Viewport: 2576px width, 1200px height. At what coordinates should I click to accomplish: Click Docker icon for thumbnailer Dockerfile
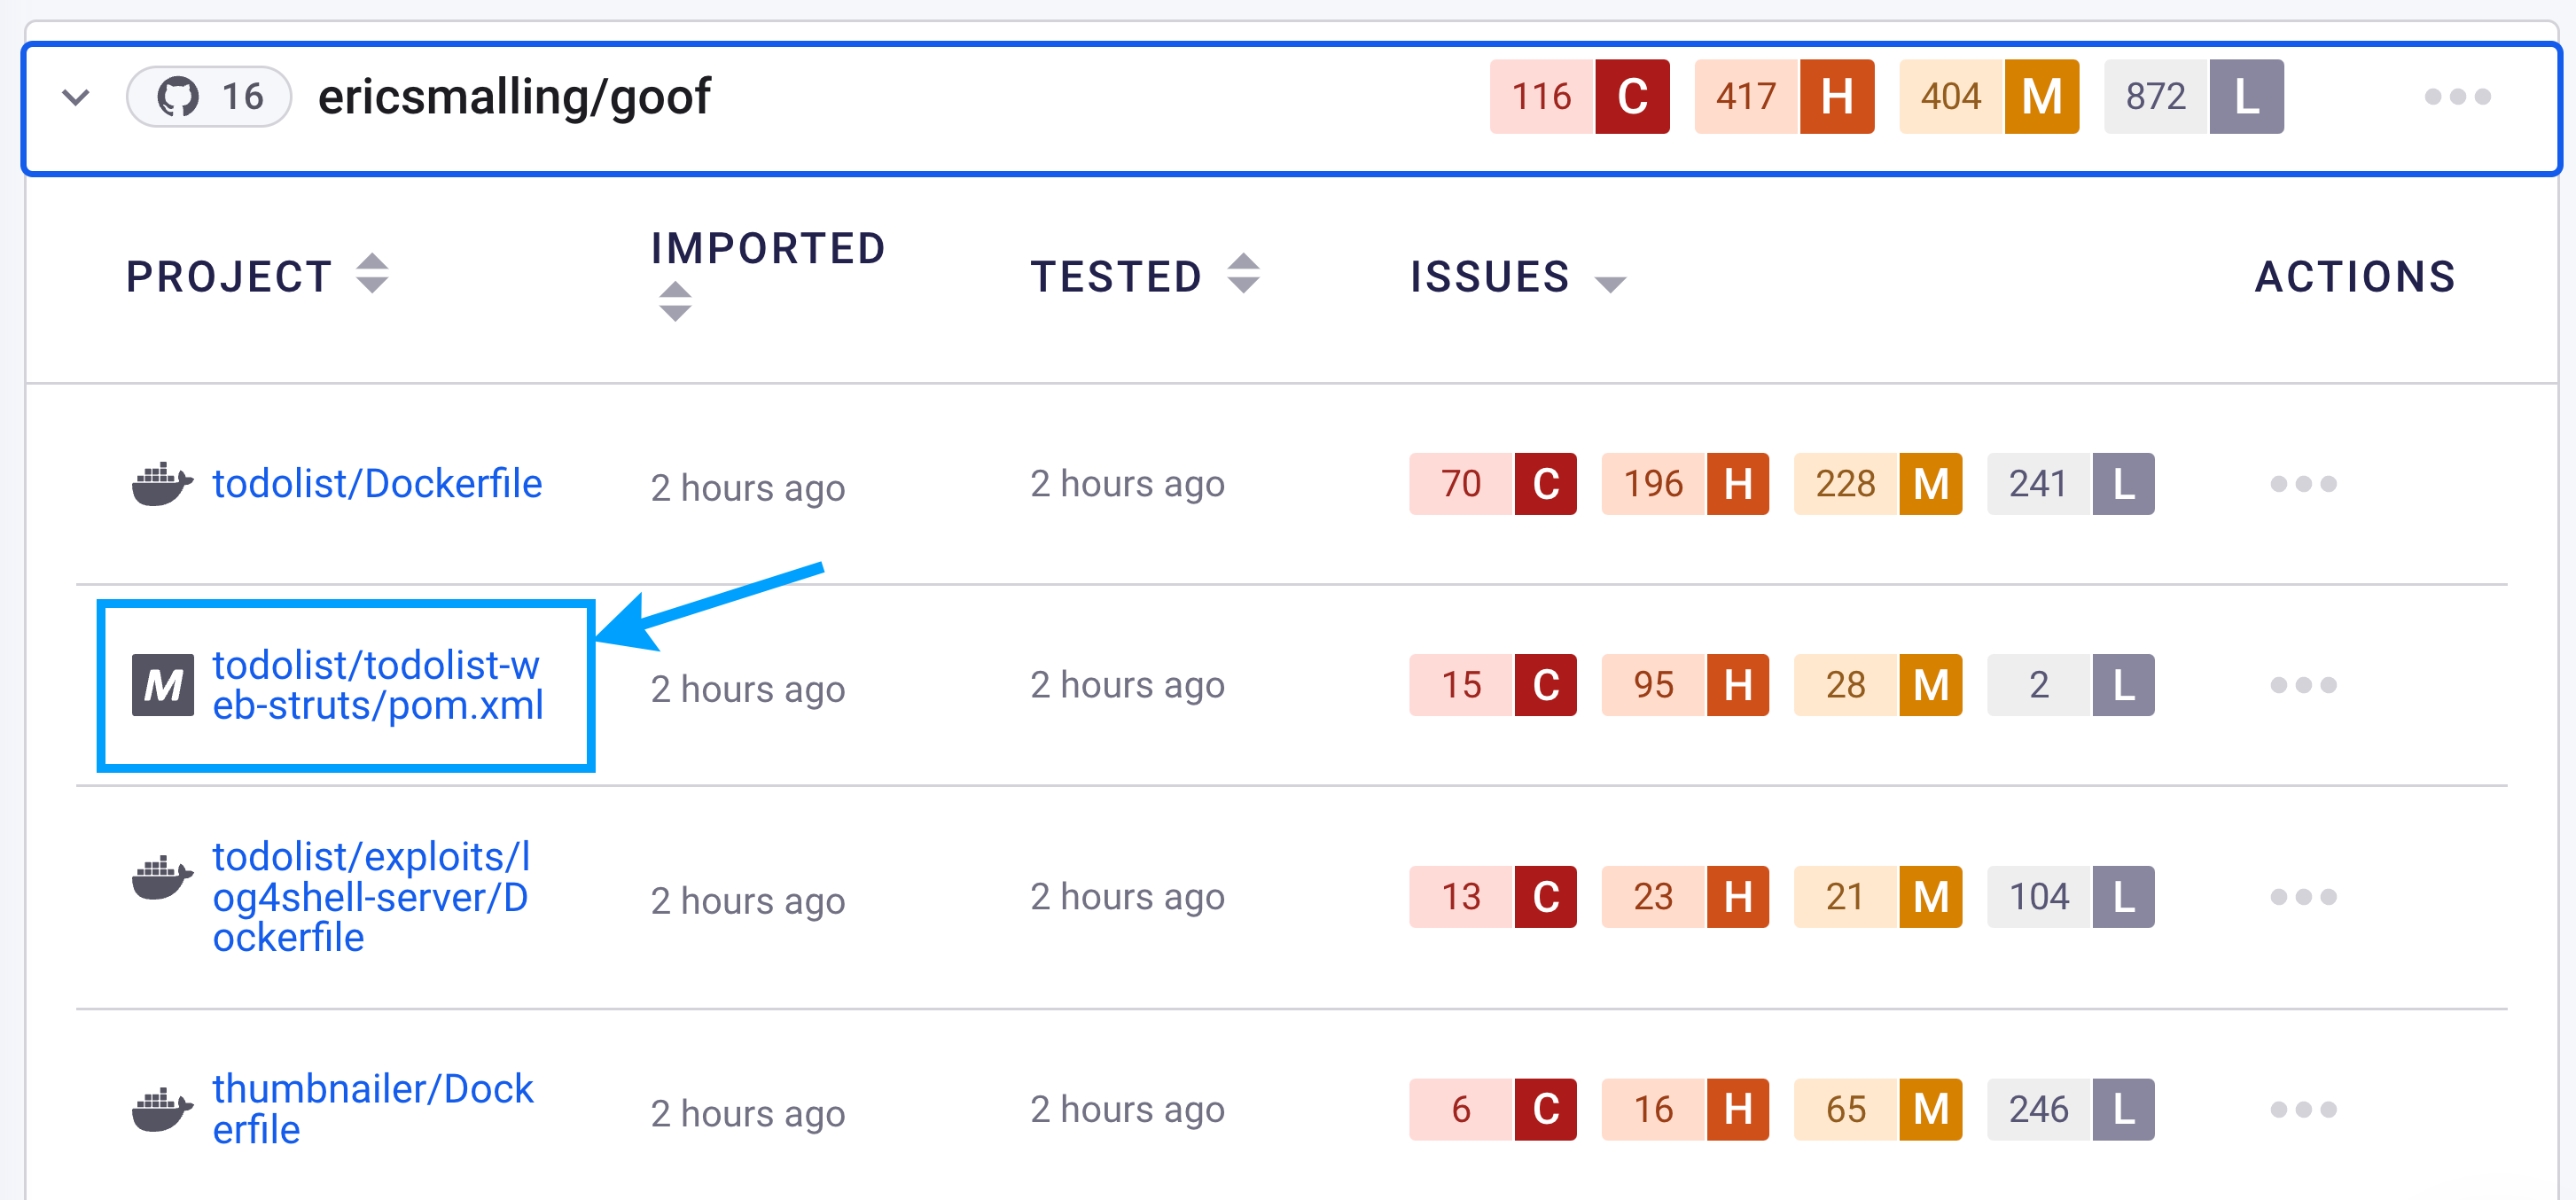pyautogui.click(x=162, y=1109)
